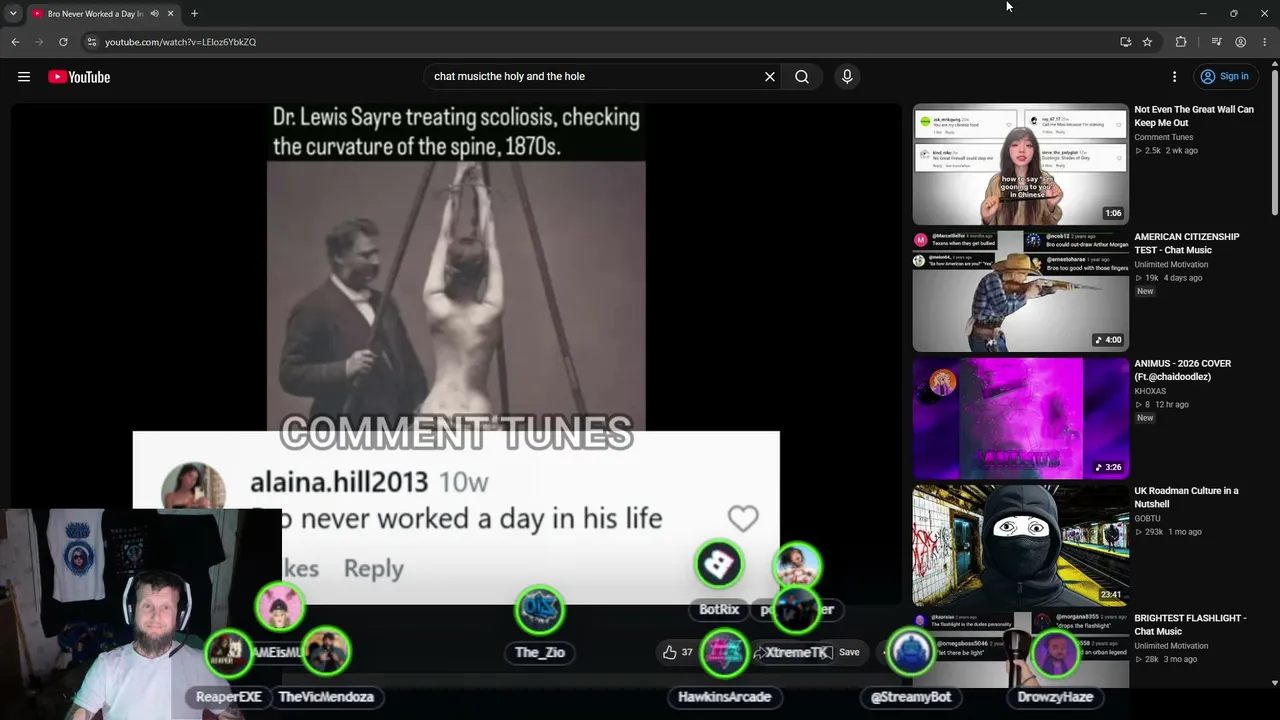View site information icon in address bar
The height and width of the screenshot is (720, 1280).
click(x=91, y=42)
